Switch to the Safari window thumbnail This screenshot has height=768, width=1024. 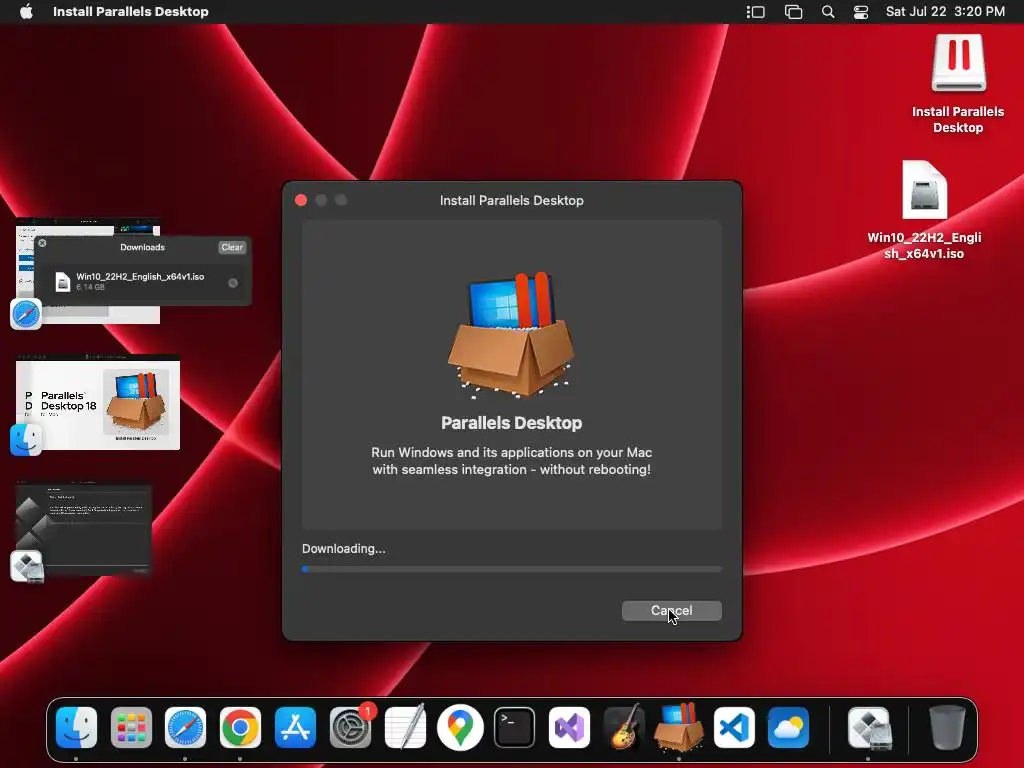pos(88,271)
